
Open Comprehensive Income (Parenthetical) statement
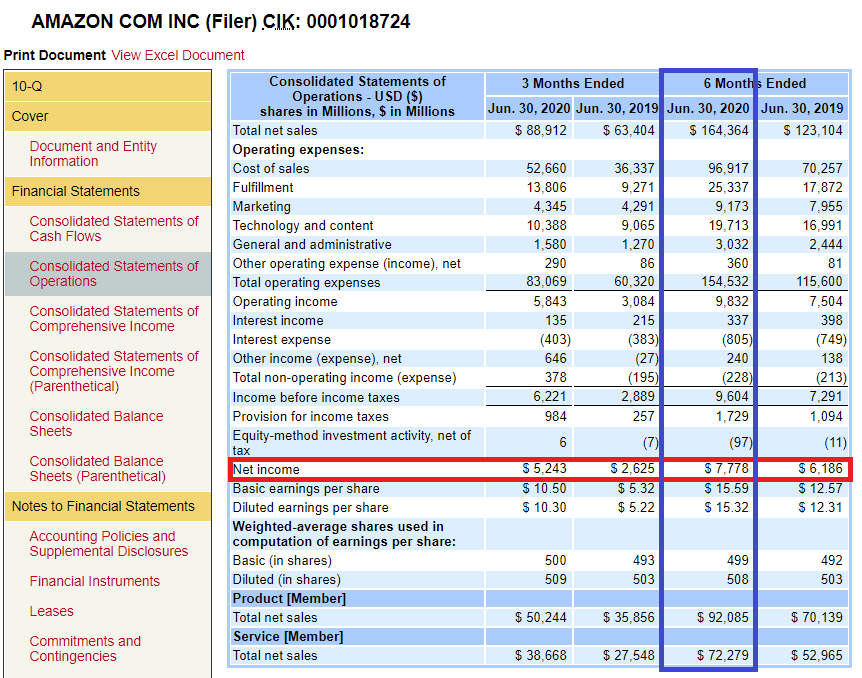[x=114, y=371]
